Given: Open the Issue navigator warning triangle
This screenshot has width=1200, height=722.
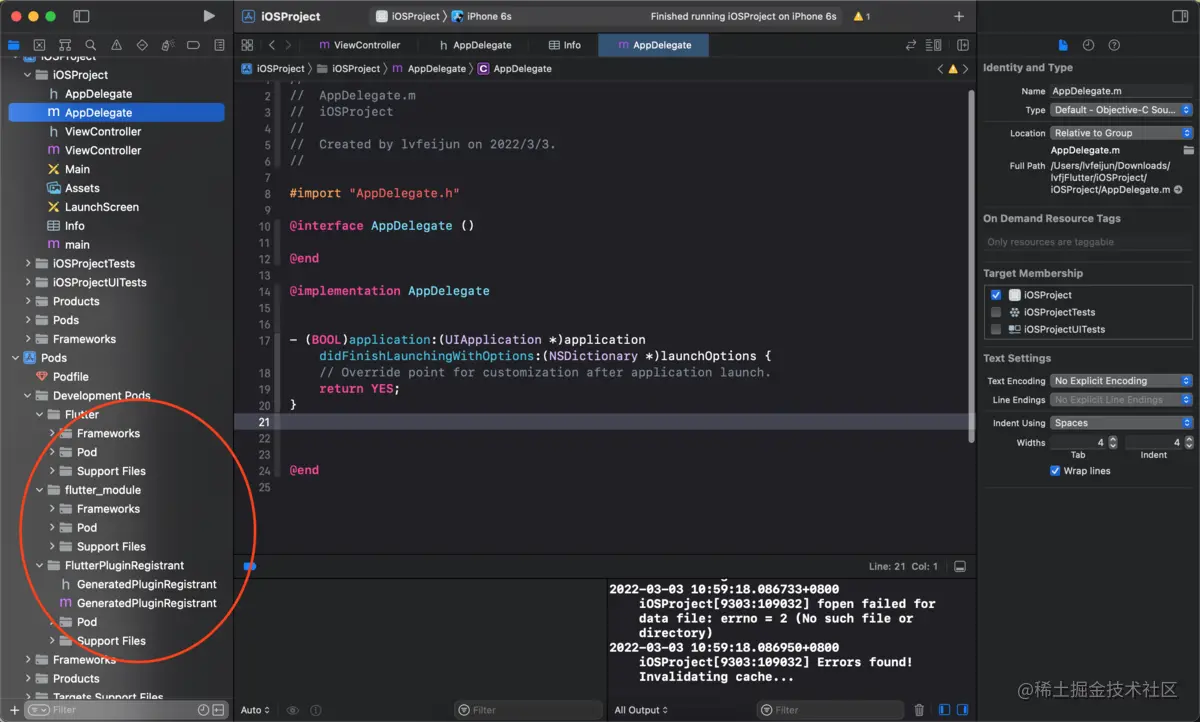Looking at the screenshot, I should tap(116, 45).
